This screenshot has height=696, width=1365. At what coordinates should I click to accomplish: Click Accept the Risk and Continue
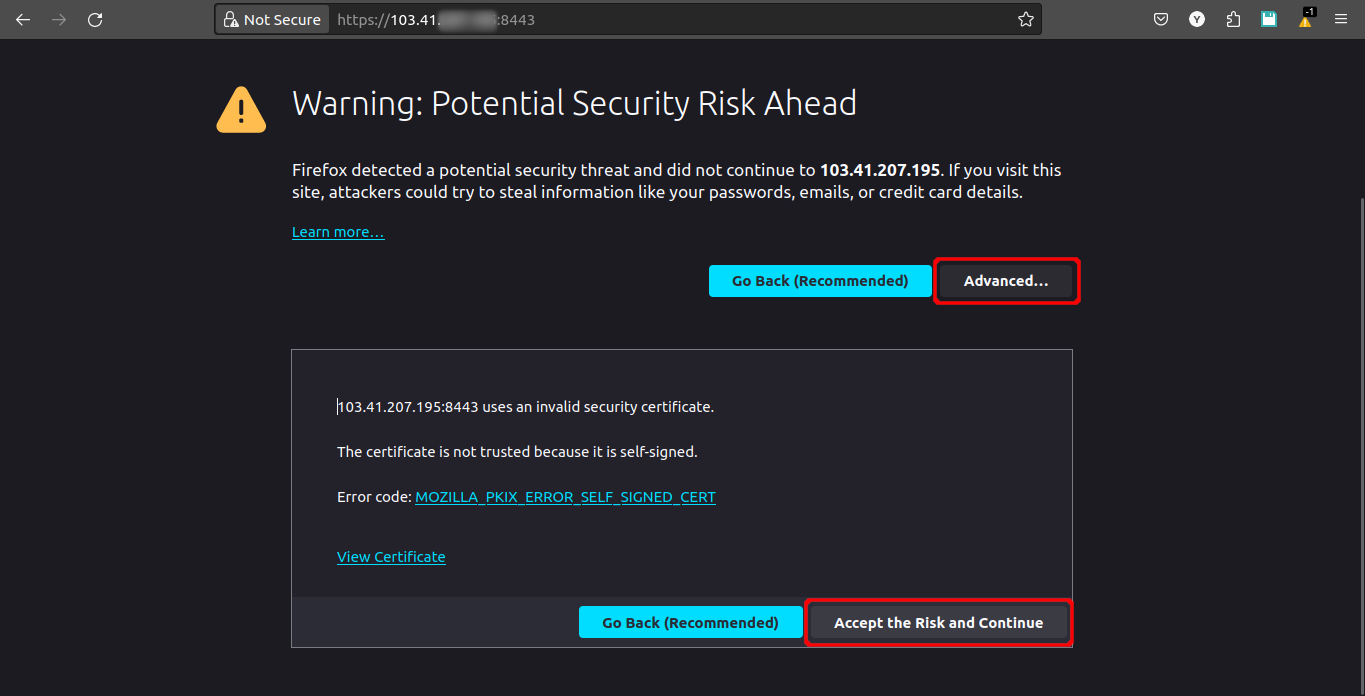(938, 623)
